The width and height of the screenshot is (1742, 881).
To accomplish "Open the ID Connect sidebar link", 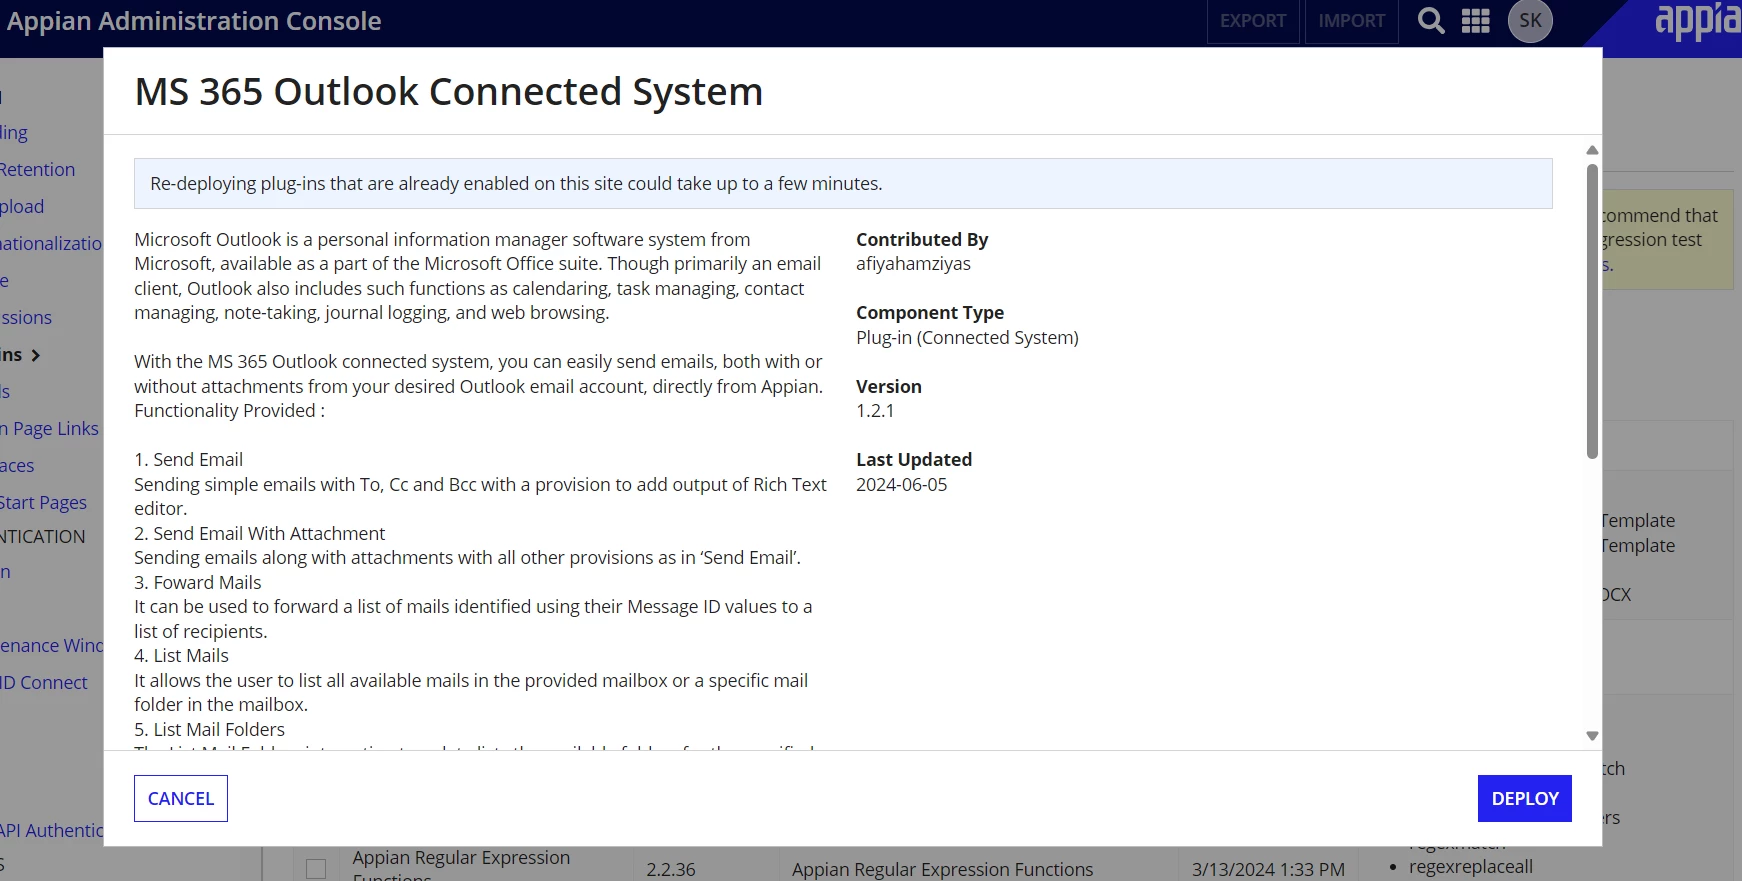I will [44, 682].
